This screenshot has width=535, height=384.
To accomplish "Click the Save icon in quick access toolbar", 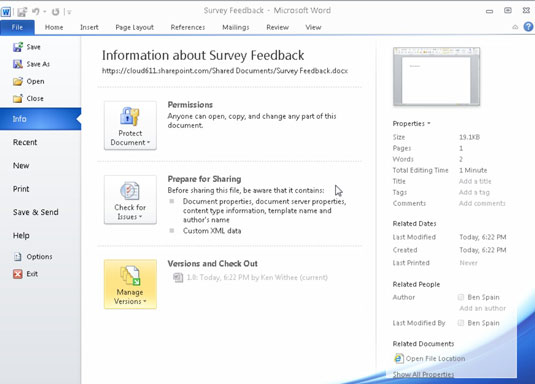I will coord(22,12).
